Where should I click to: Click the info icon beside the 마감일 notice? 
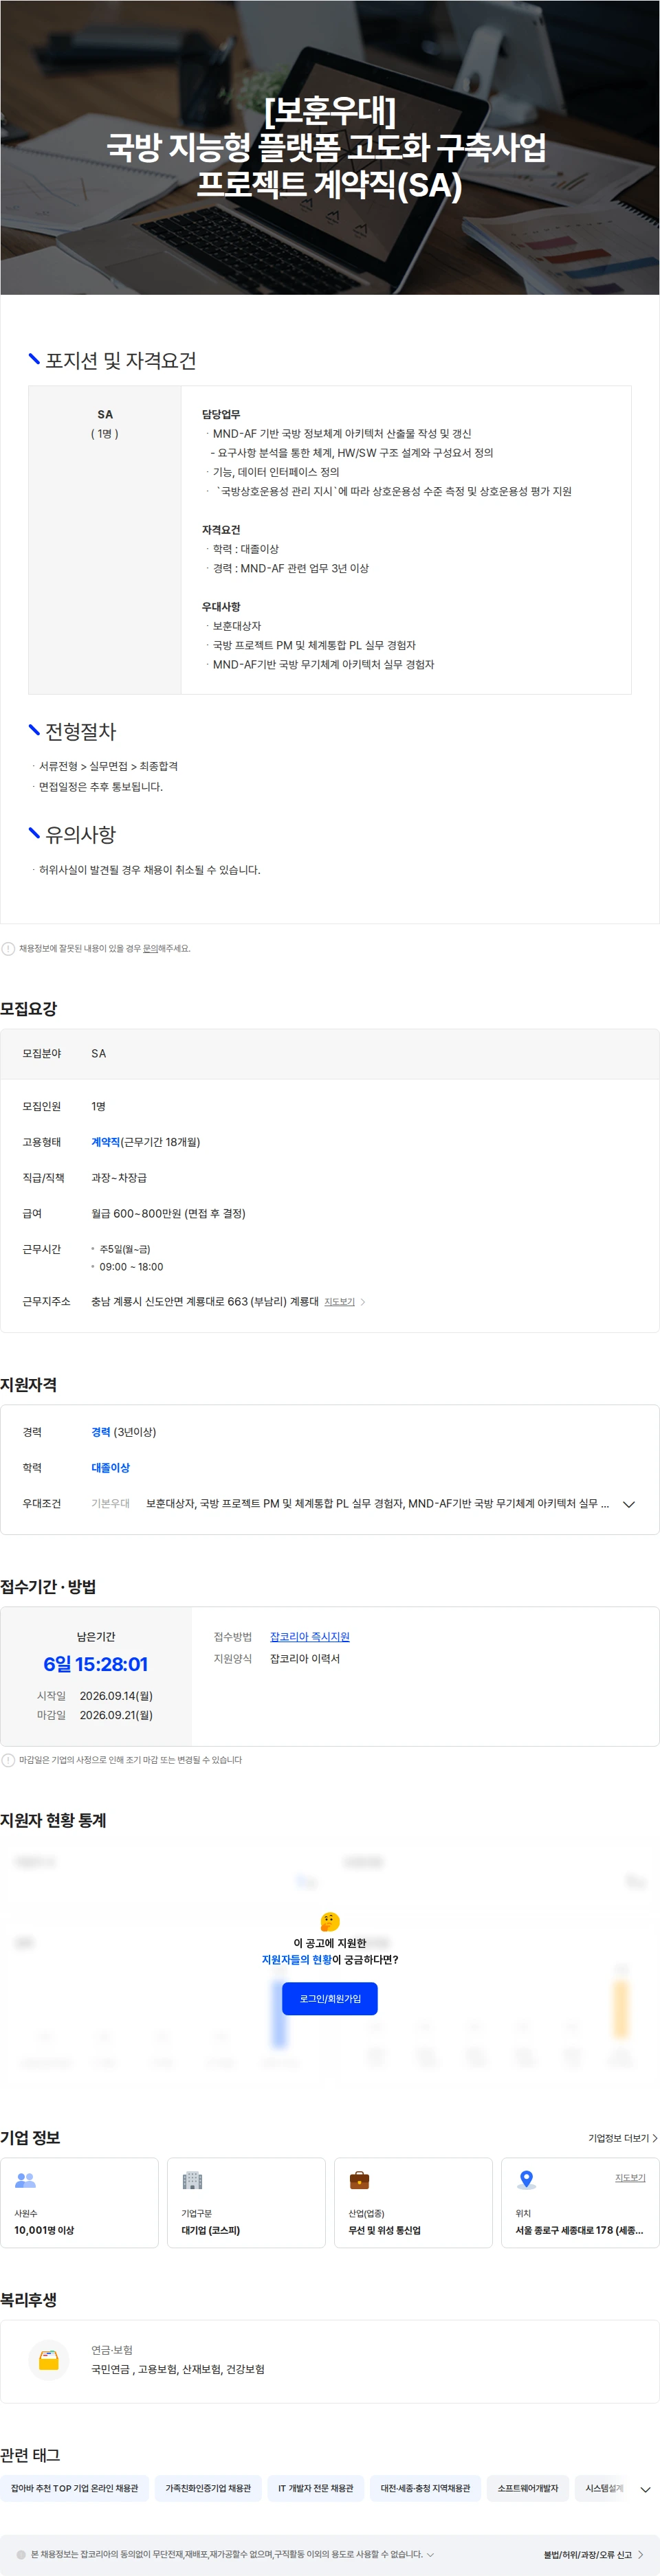tap(8, 1760)
